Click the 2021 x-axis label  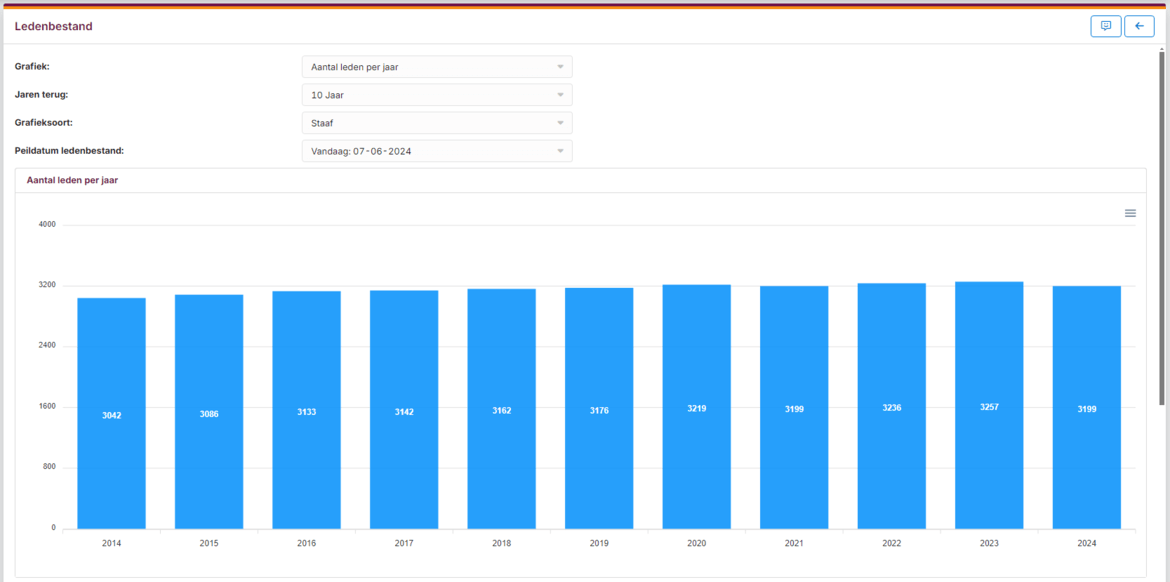point(794,544)
